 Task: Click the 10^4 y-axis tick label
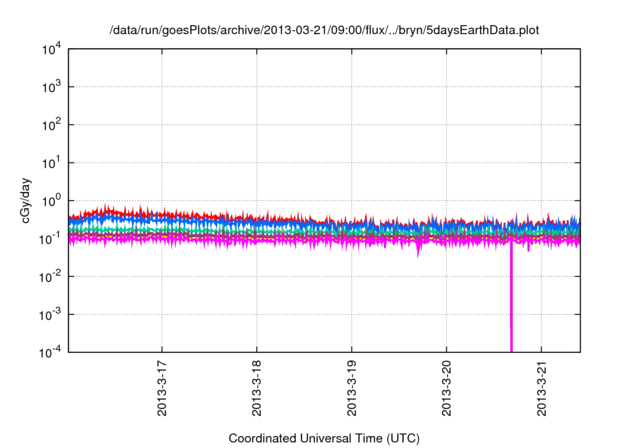51,49
